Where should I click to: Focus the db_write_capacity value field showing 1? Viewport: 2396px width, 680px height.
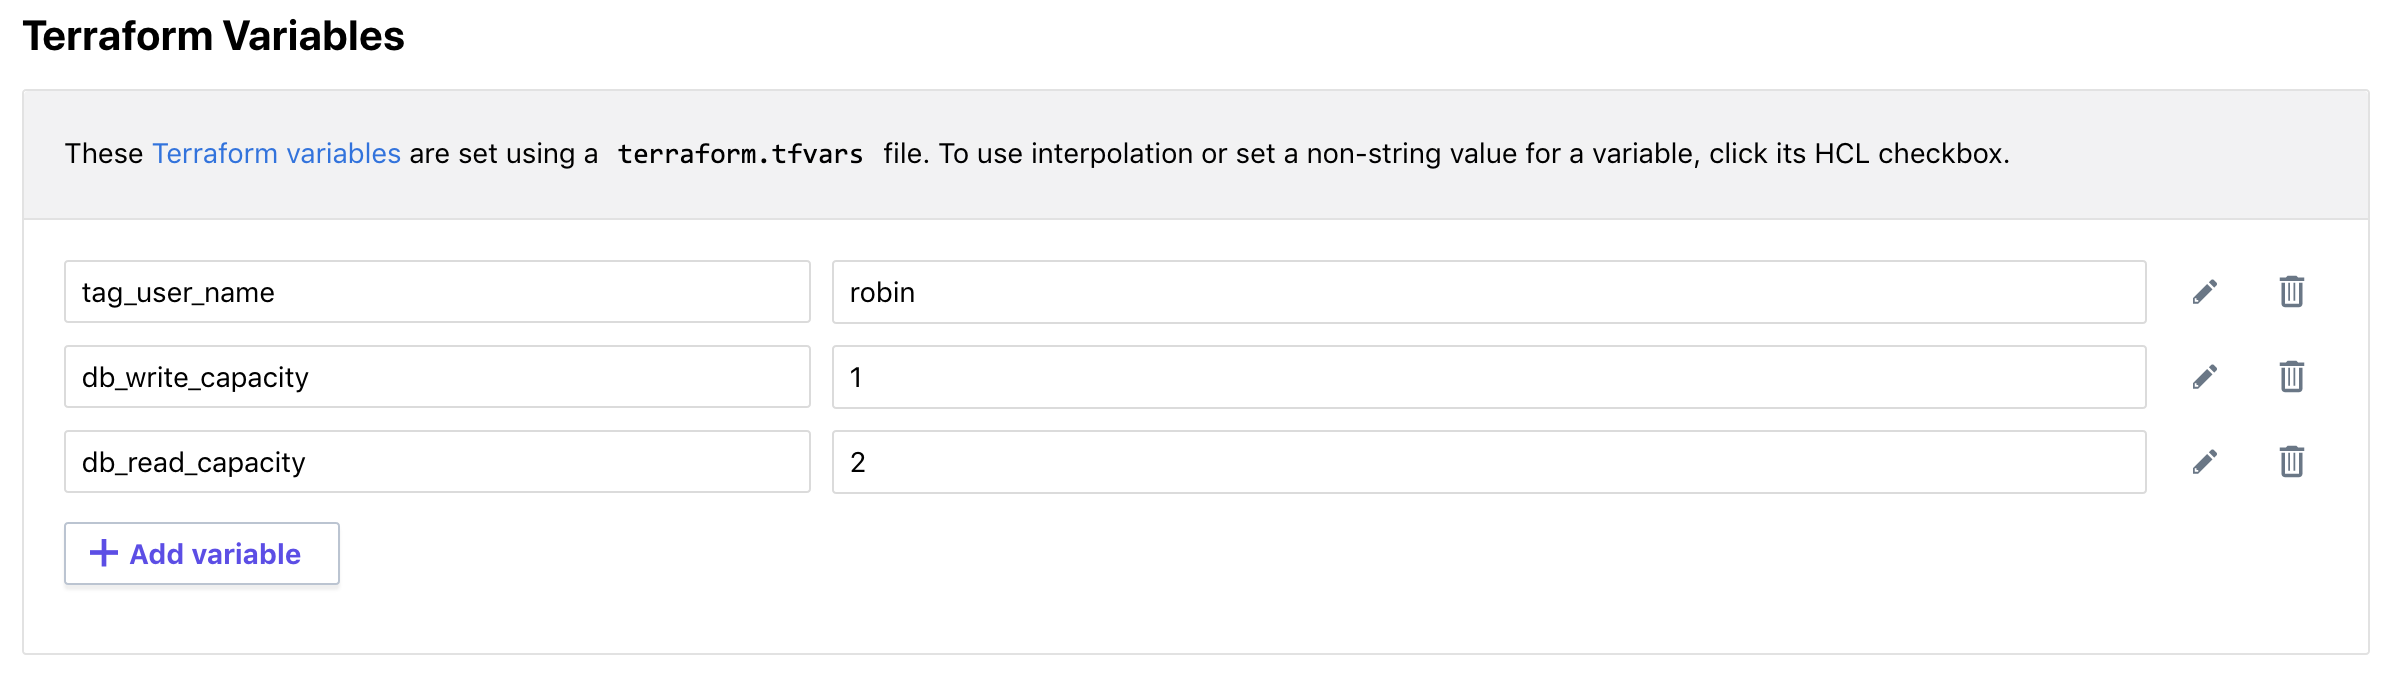(1488, 377)
